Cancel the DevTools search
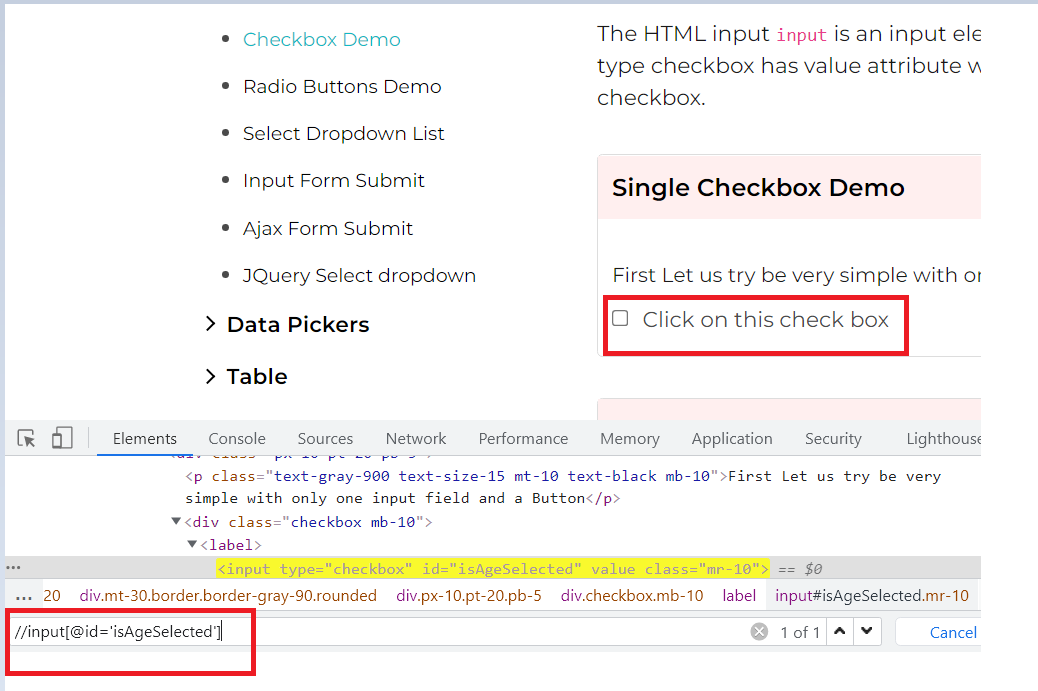This screenshot has width=1038, height=691. [x=953, y=632]
